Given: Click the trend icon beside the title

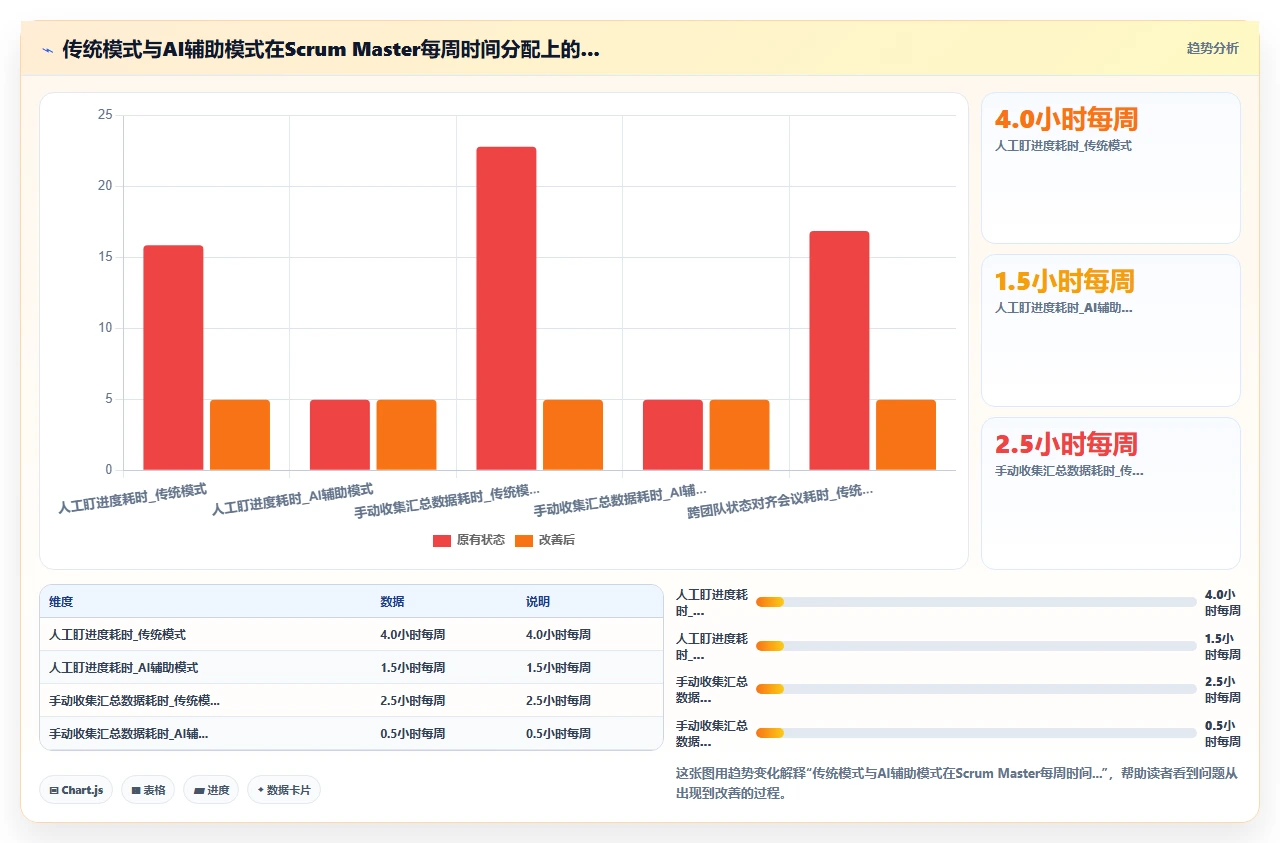Looking at the screenshot, I should click(x=47, y=49).
